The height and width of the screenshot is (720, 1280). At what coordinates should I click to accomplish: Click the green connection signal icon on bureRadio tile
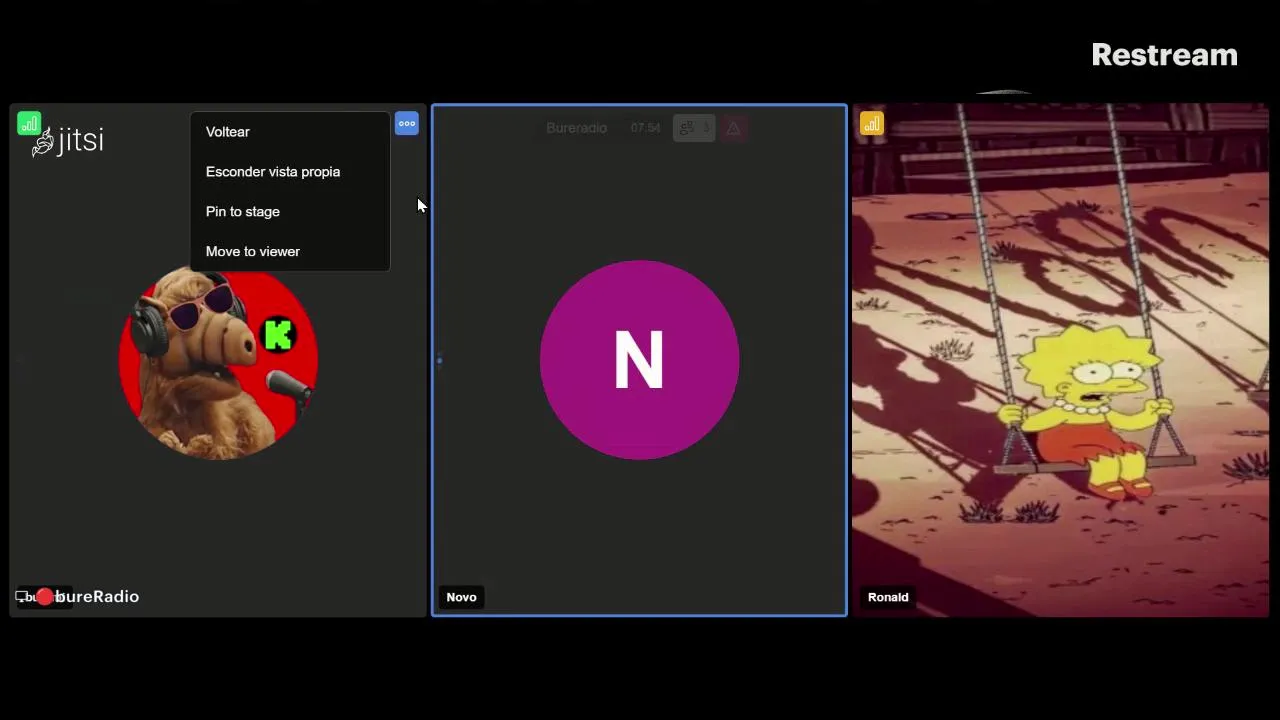(29, 124)
